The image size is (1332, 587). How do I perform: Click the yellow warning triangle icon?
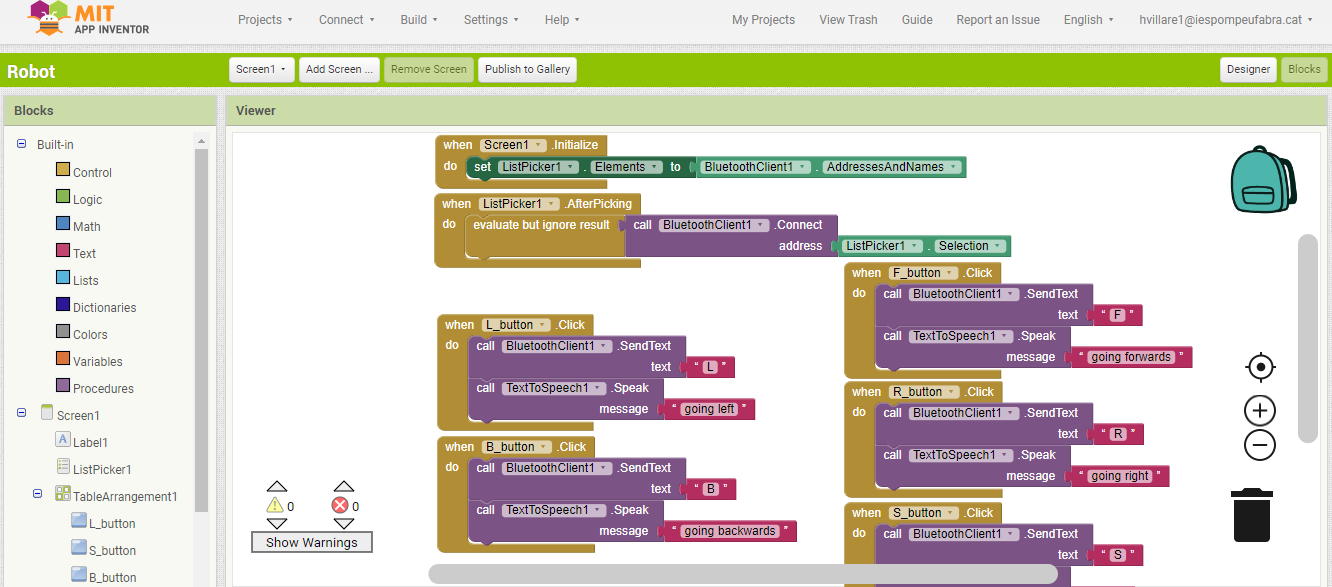tap(277, 506)
